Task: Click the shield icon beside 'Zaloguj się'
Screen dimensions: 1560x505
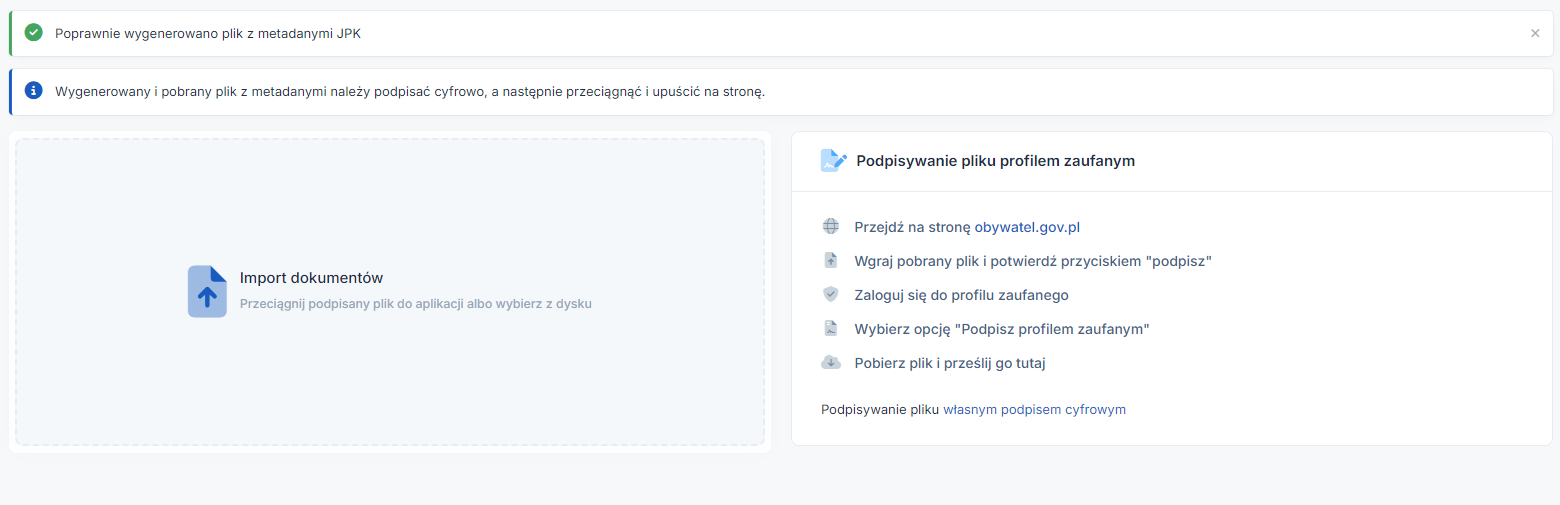Action: pyautogui.click(x=830, y=295)
